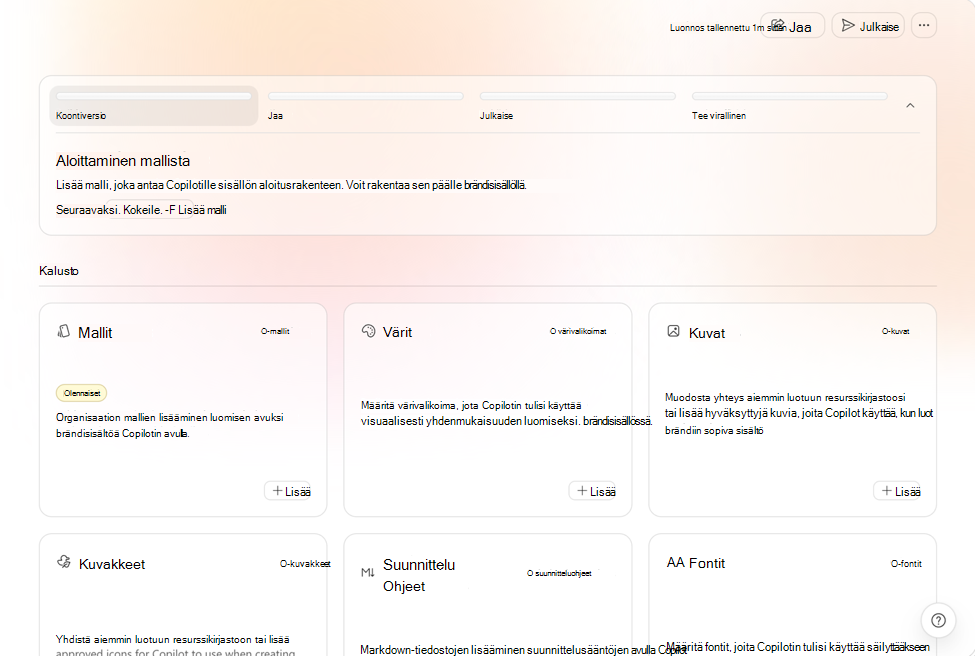Select the Koontiversio step tab

154,106
